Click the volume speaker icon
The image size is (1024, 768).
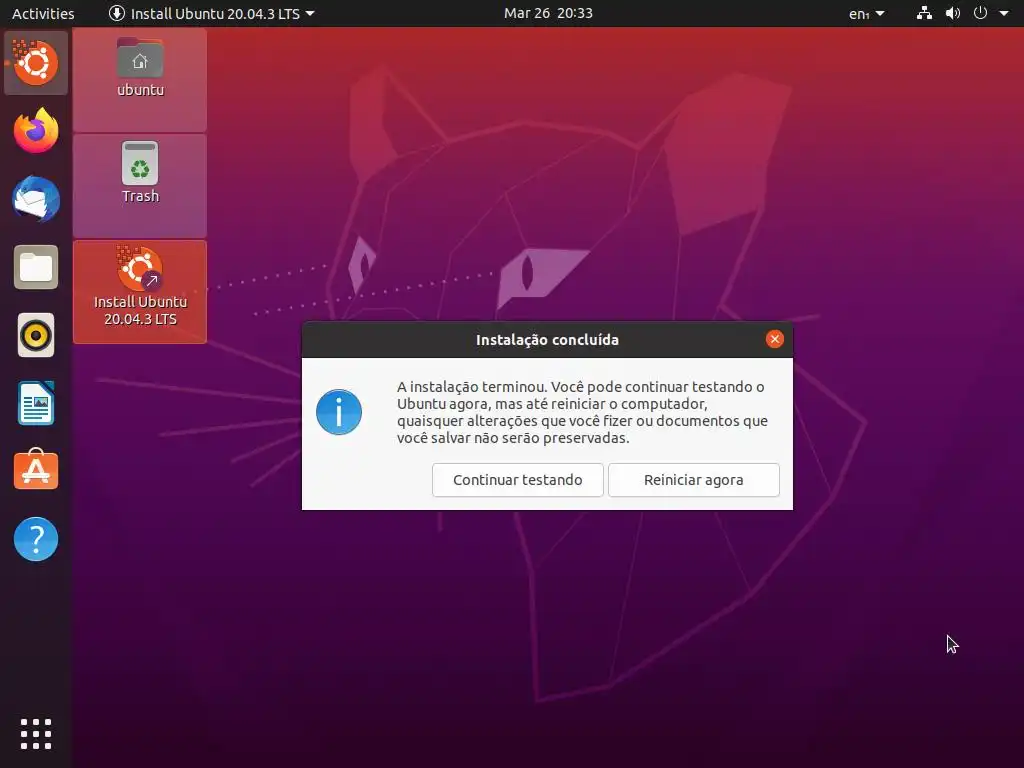pos(953,13)
